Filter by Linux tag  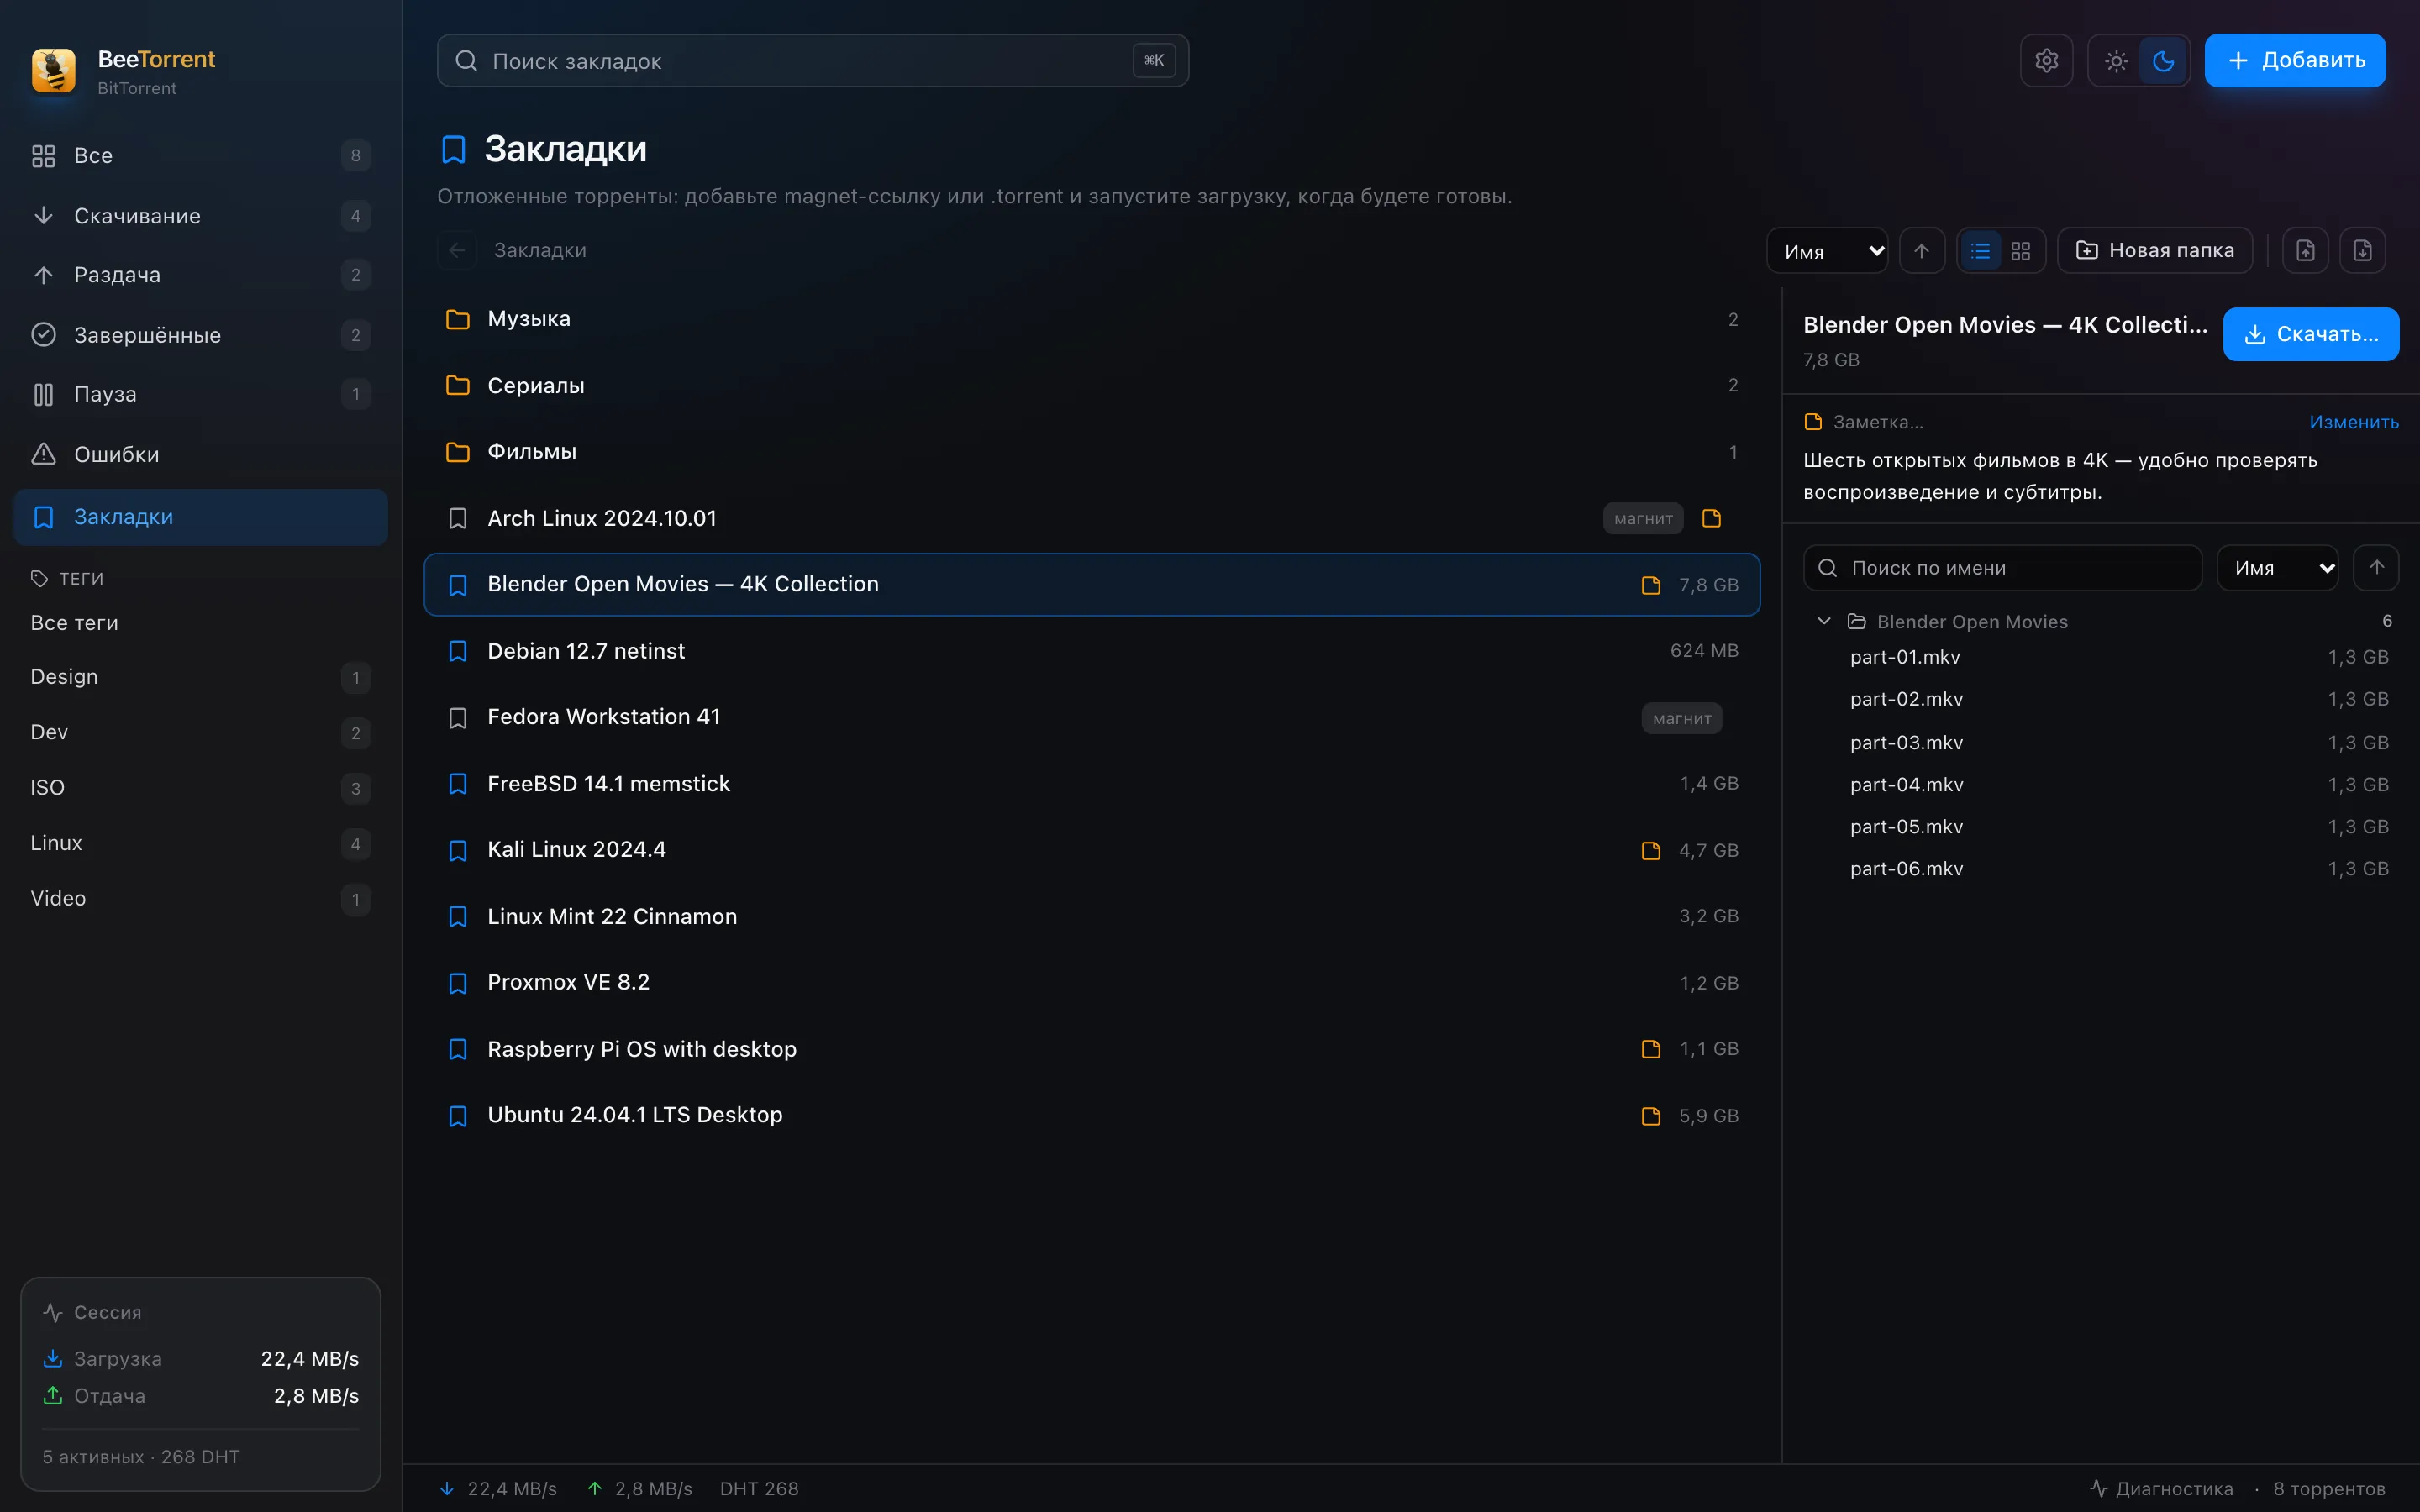pos(201,843)
